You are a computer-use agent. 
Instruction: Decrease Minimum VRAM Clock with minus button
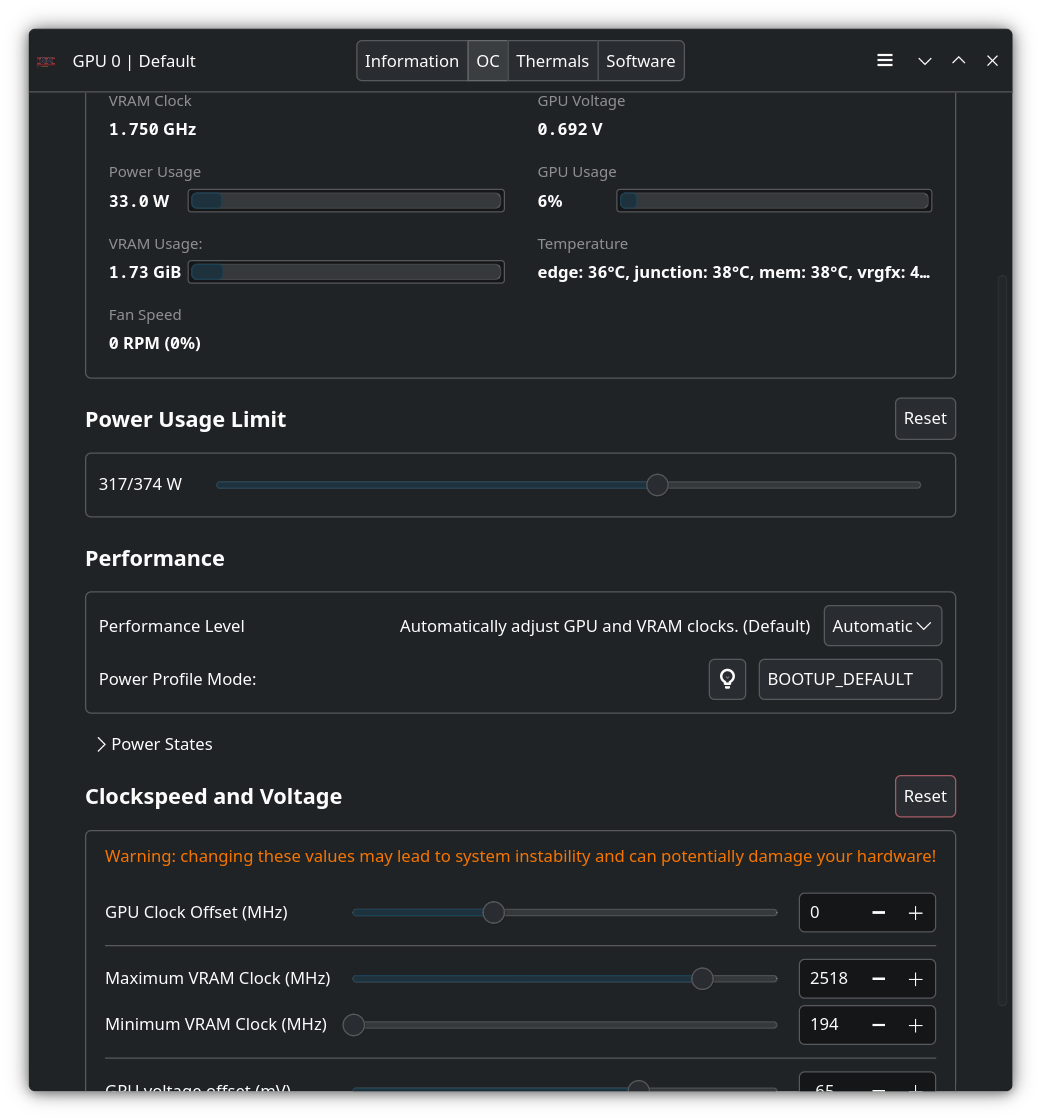[x=878, y=1024]
